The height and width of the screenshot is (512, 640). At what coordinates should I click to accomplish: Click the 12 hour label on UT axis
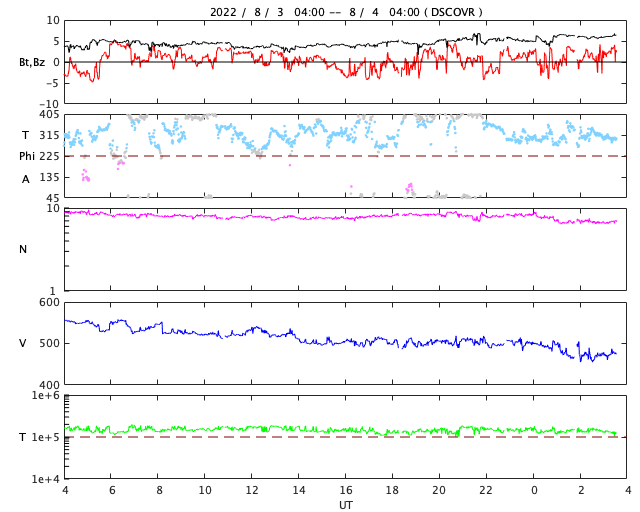[251, 490]
